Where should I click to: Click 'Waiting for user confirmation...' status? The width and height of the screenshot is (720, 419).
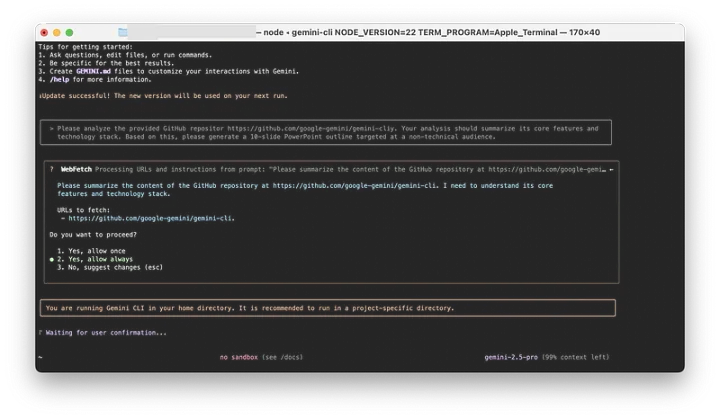[106, 333]
